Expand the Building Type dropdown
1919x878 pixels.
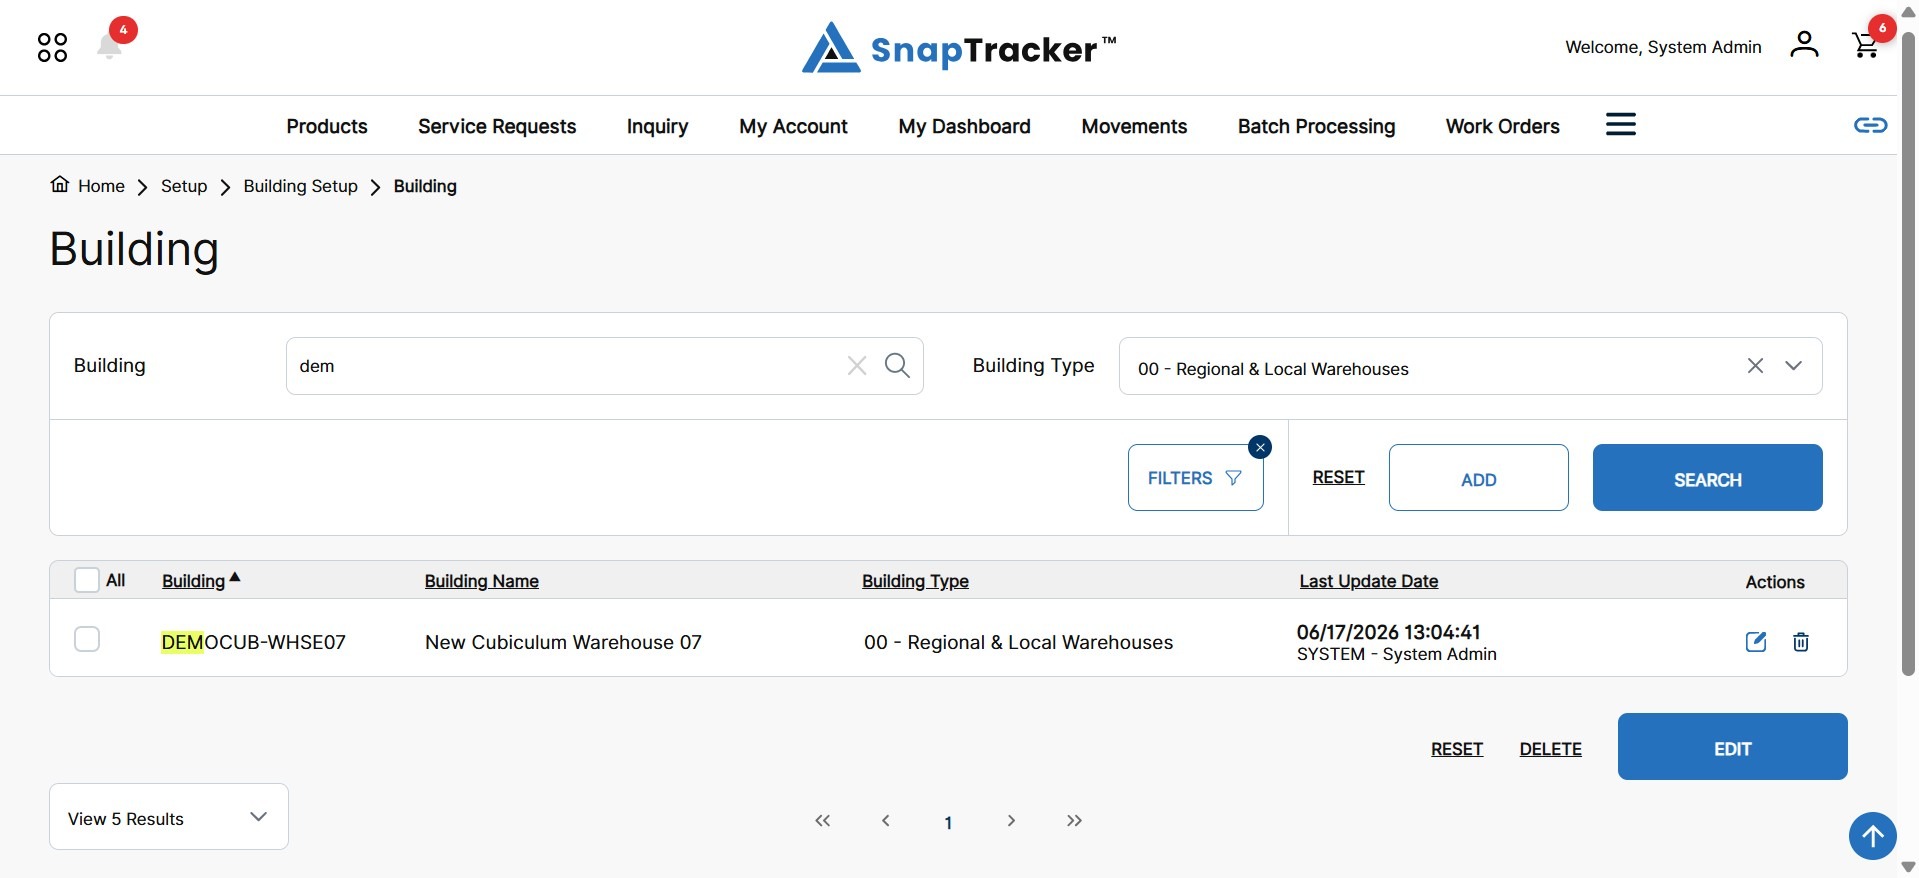(1794, 366)
